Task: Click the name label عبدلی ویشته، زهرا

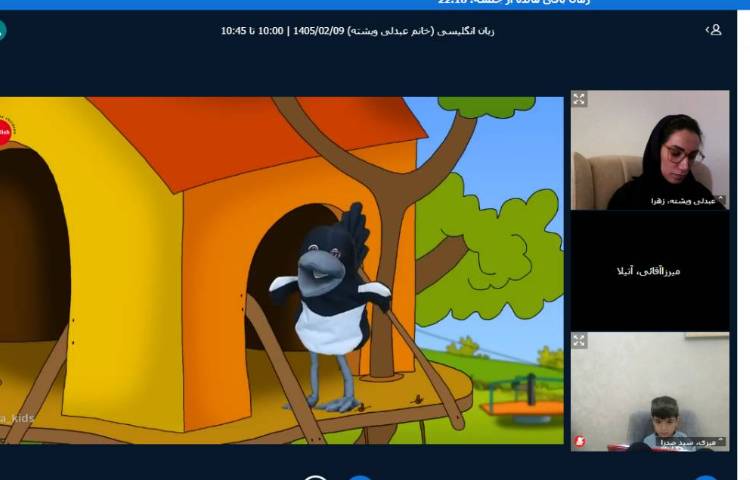Action: (x=683, y=201)
